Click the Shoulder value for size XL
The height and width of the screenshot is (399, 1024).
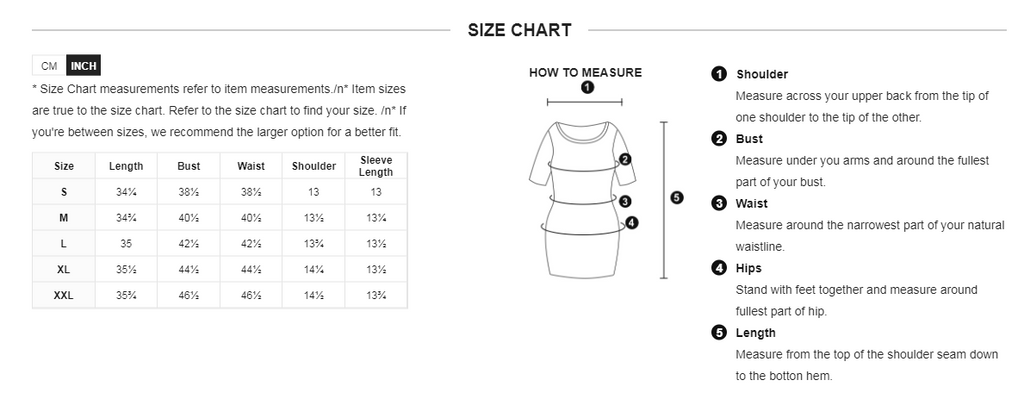tap(313, 269)
